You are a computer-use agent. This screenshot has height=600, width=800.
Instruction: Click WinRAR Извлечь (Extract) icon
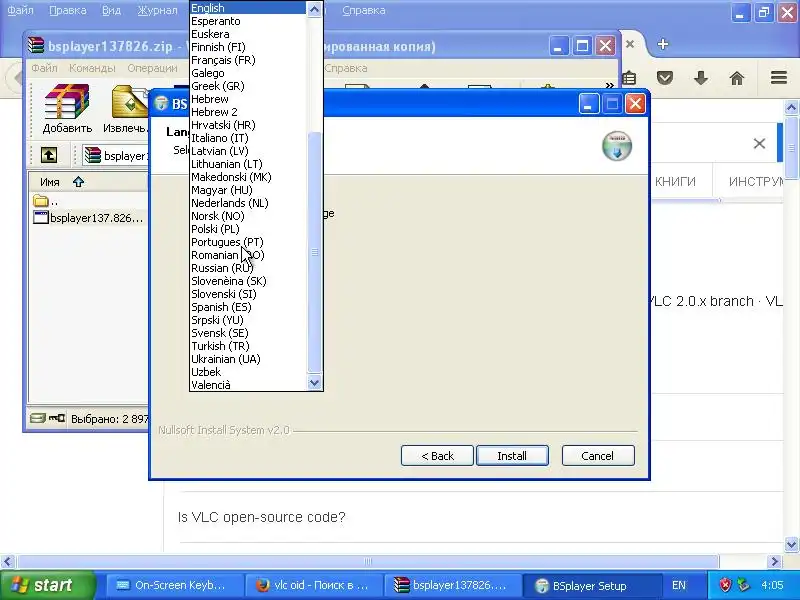click(x=126, y=109)
